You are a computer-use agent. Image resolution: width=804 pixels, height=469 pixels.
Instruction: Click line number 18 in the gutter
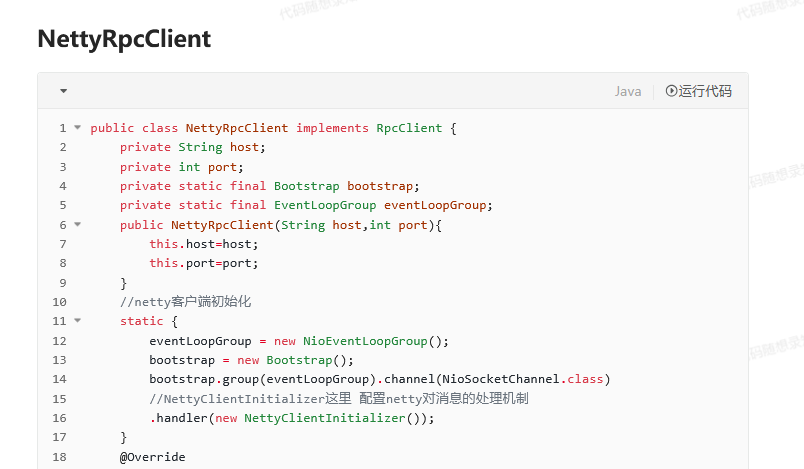(59, 457)
